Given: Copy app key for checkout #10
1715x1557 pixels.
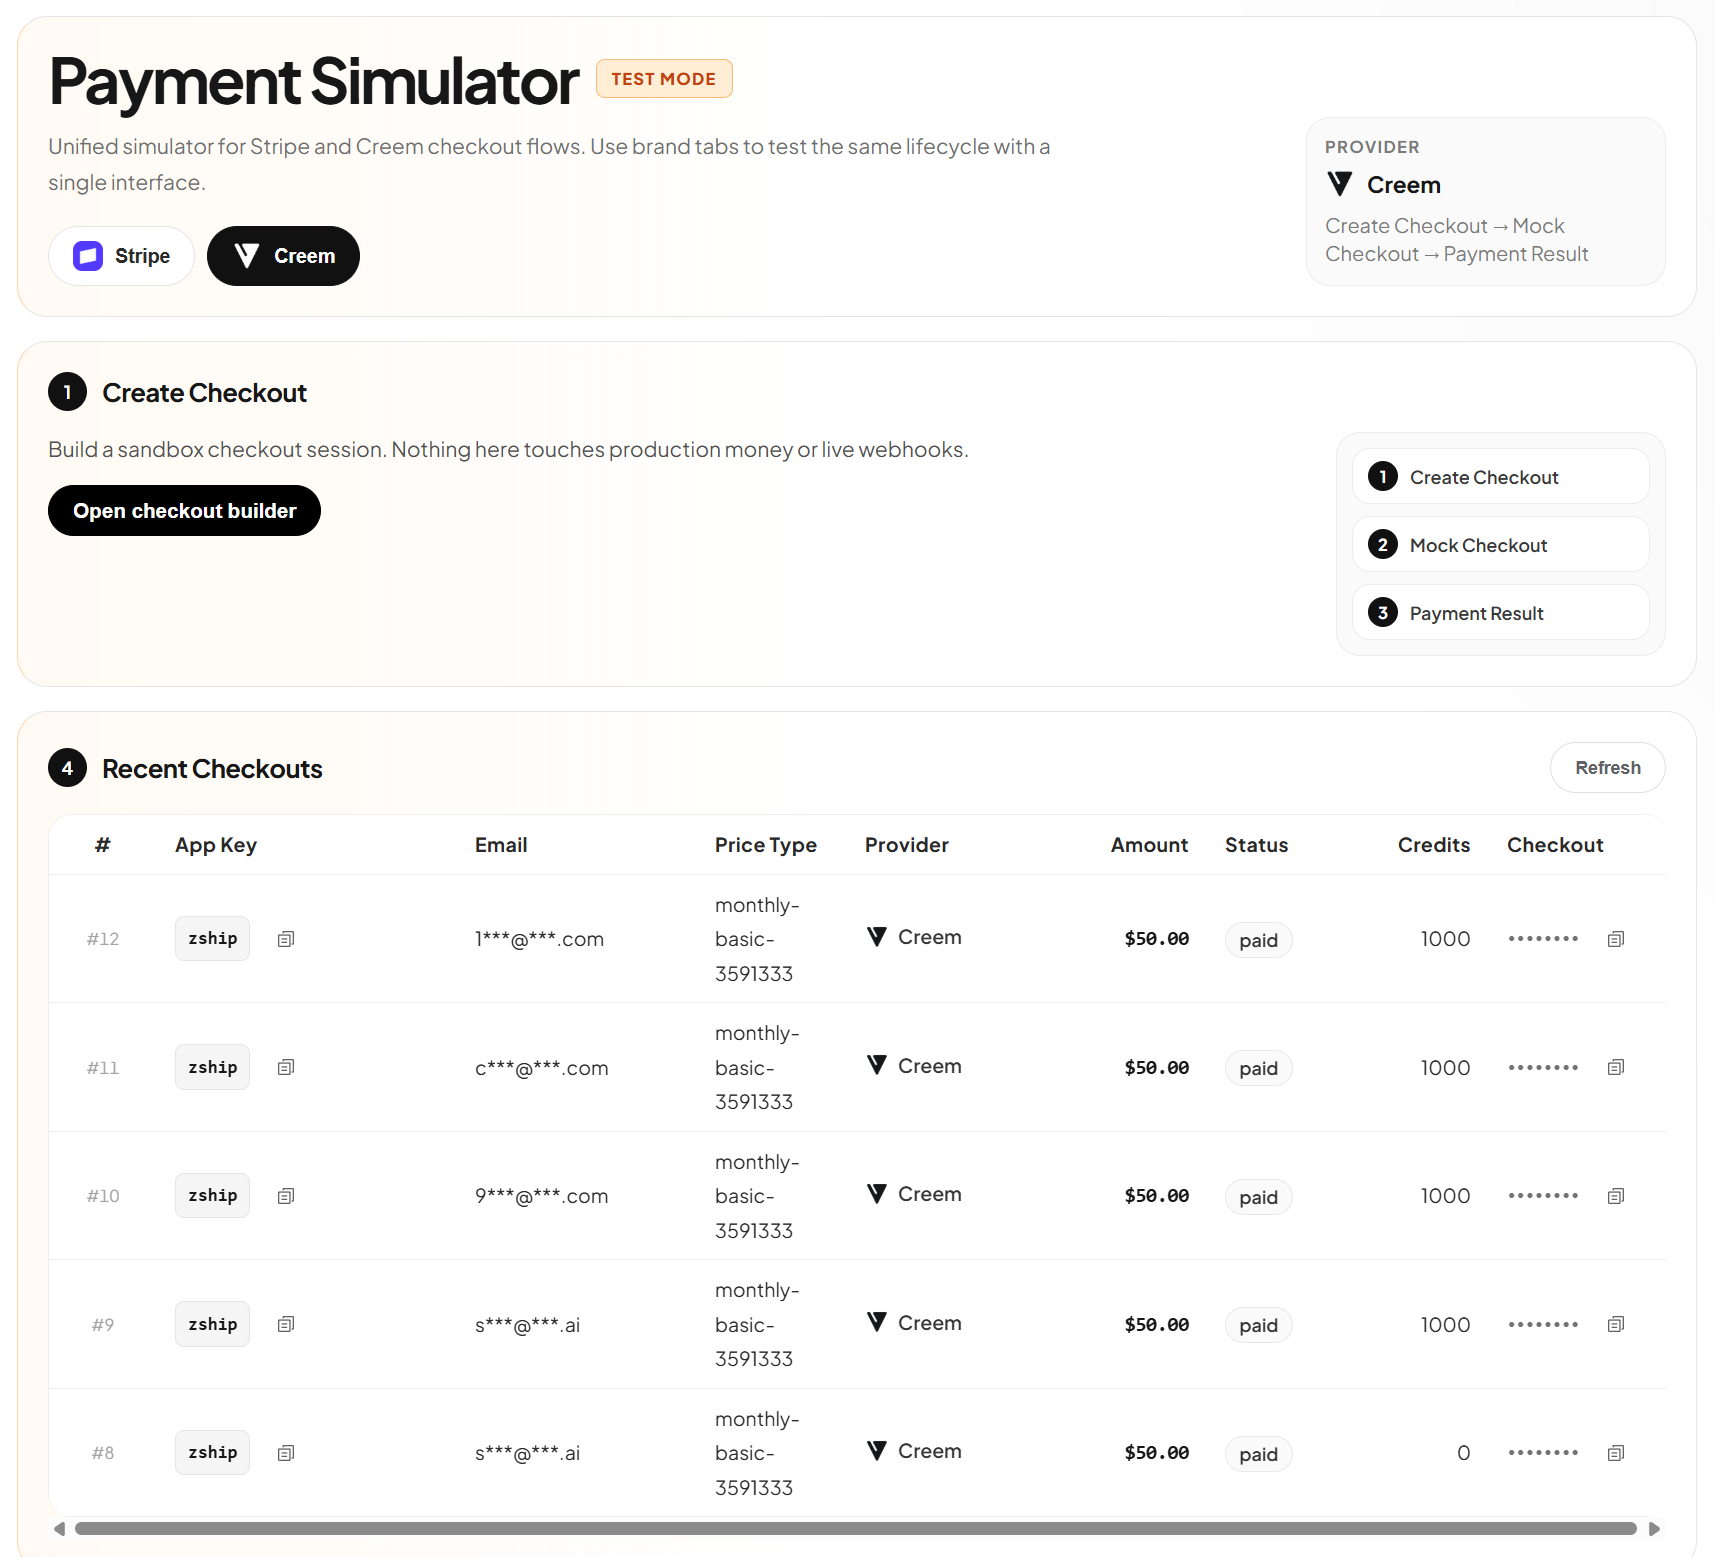Looking at the screenshot, I should pyautogui.click(x=286, y=1196).
